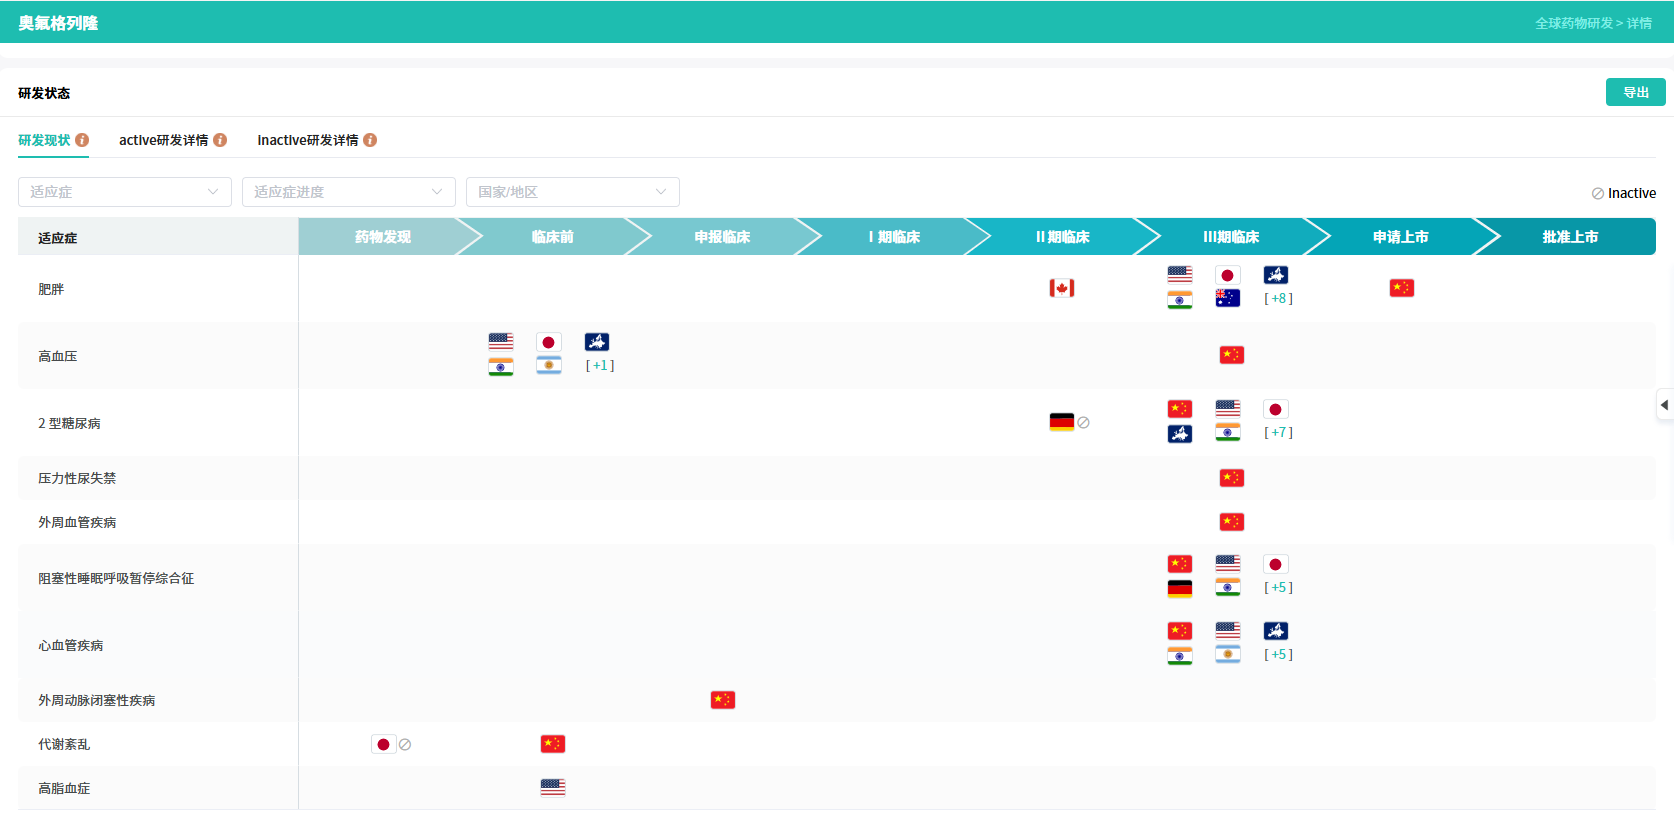The width and height of the screenshot is (1674, 820).
Task: Click EU flag in 2型糖尿病 row
Action: tap(1180, 432)
